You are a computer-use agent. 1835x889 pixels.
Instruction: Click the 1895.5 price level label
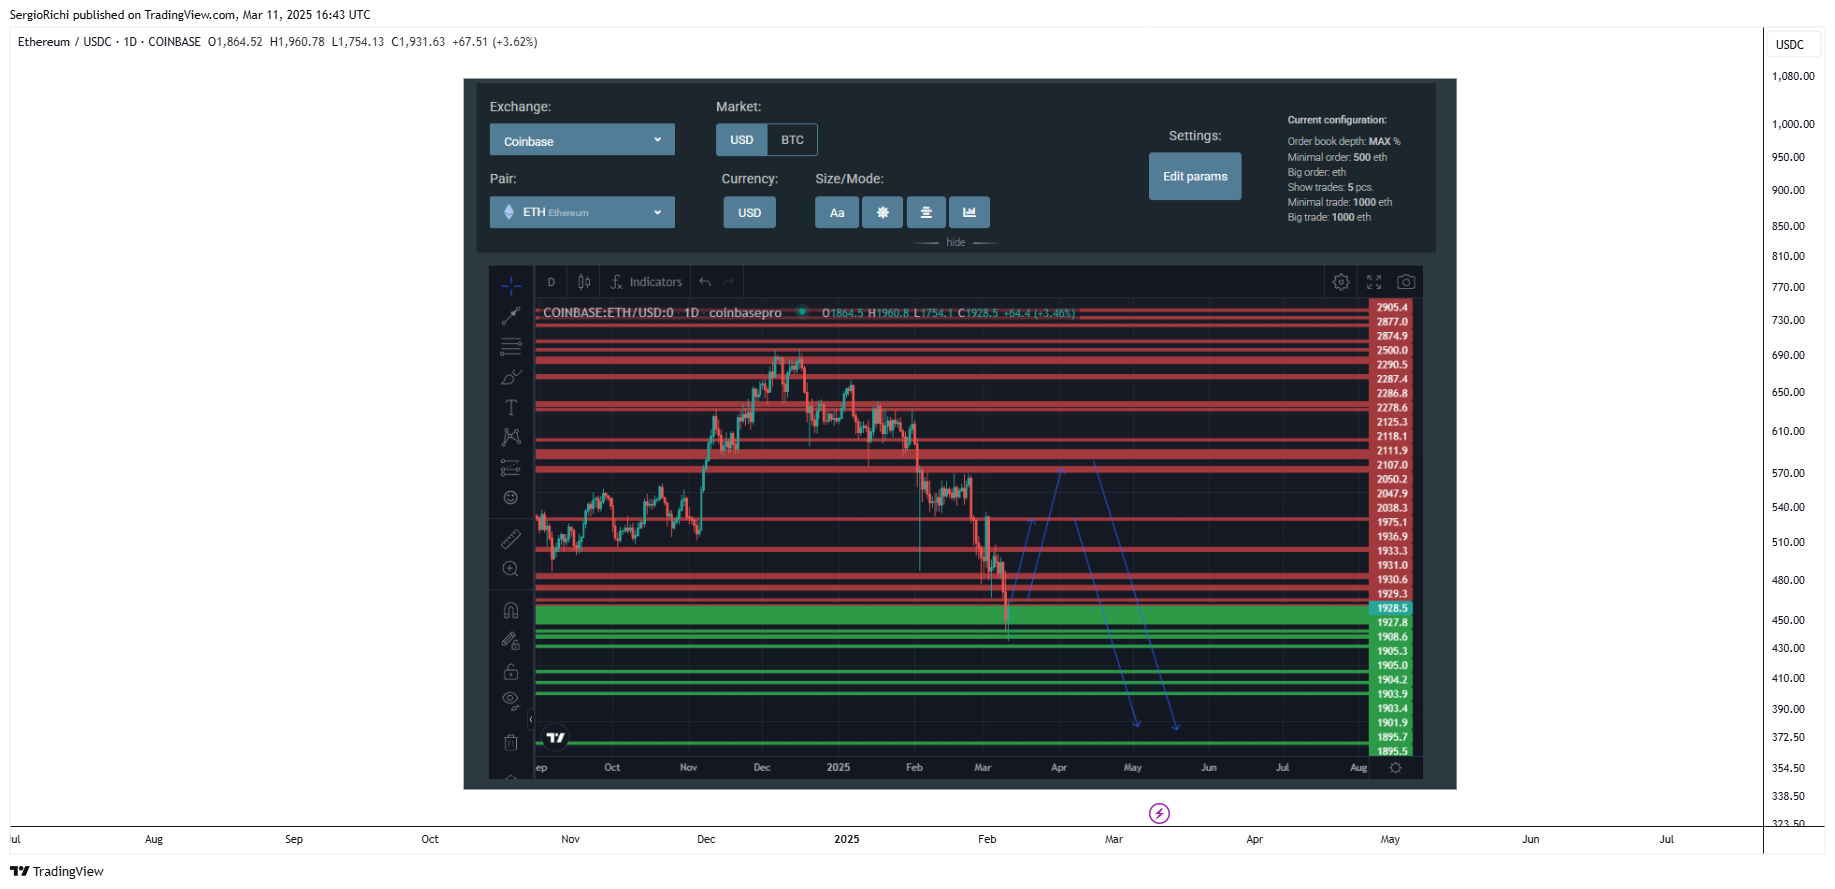[1392, 751]
